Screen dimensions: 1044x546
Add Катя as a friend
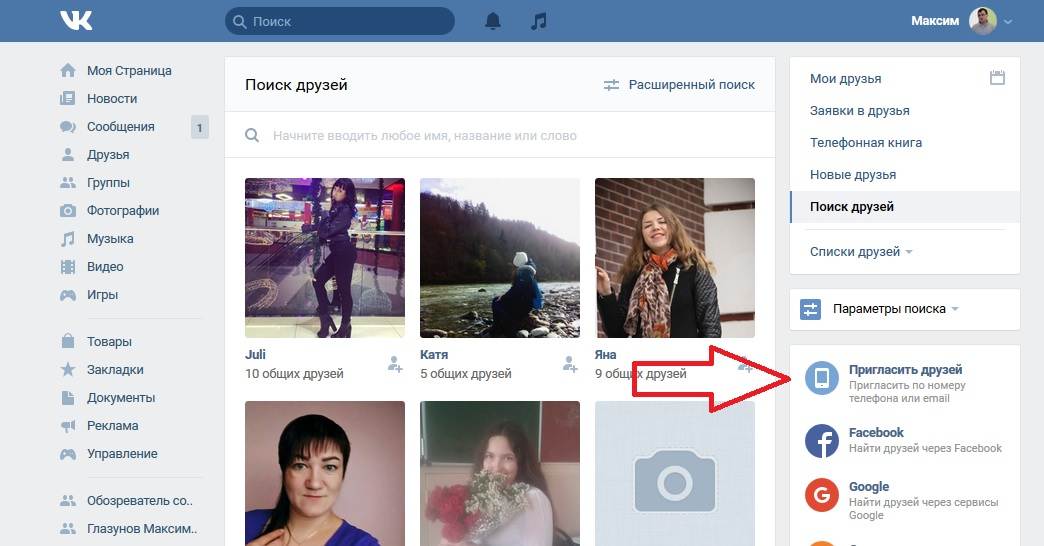coord(570,364)
